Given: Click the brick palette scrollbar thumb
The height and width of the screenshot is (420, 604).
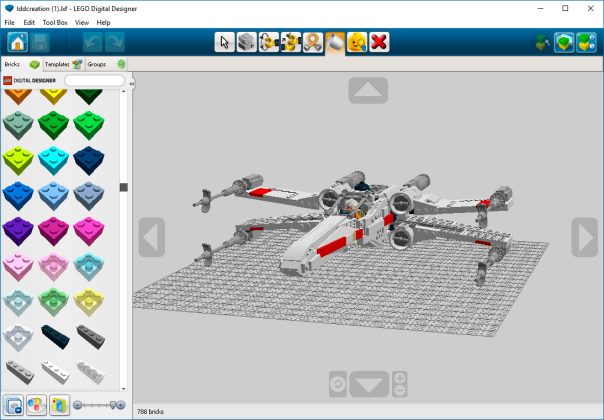Looking at the screenshot, I should click(x=124, y=187).
